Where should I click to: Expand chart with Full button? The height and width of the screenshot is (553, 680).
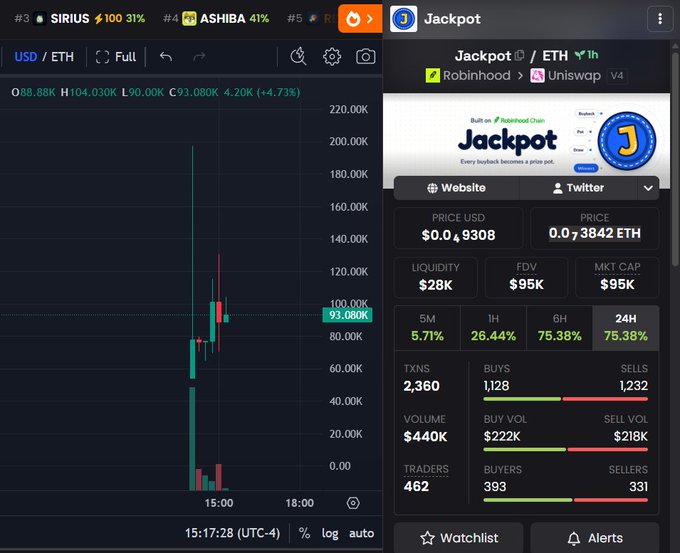point(116,57)
